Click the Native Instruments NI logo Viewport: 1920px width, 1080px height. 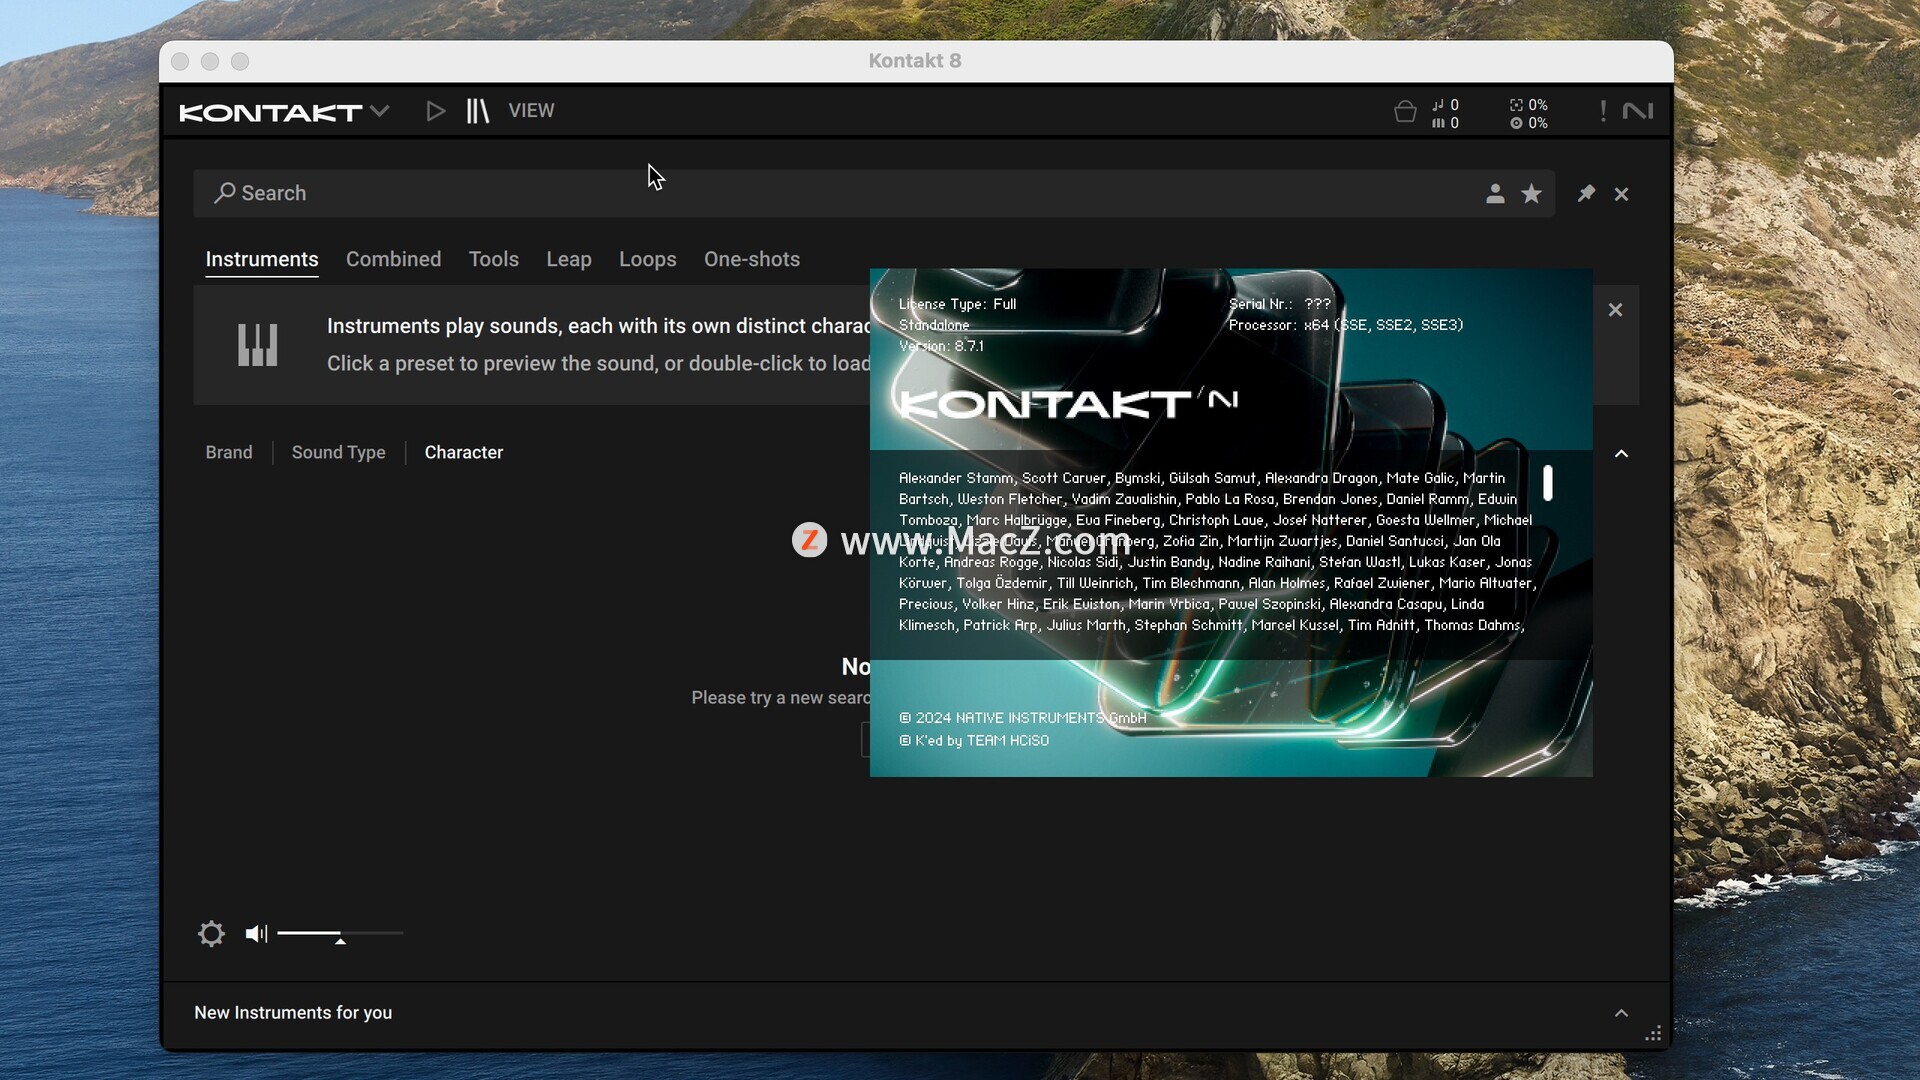point(1638,111)
